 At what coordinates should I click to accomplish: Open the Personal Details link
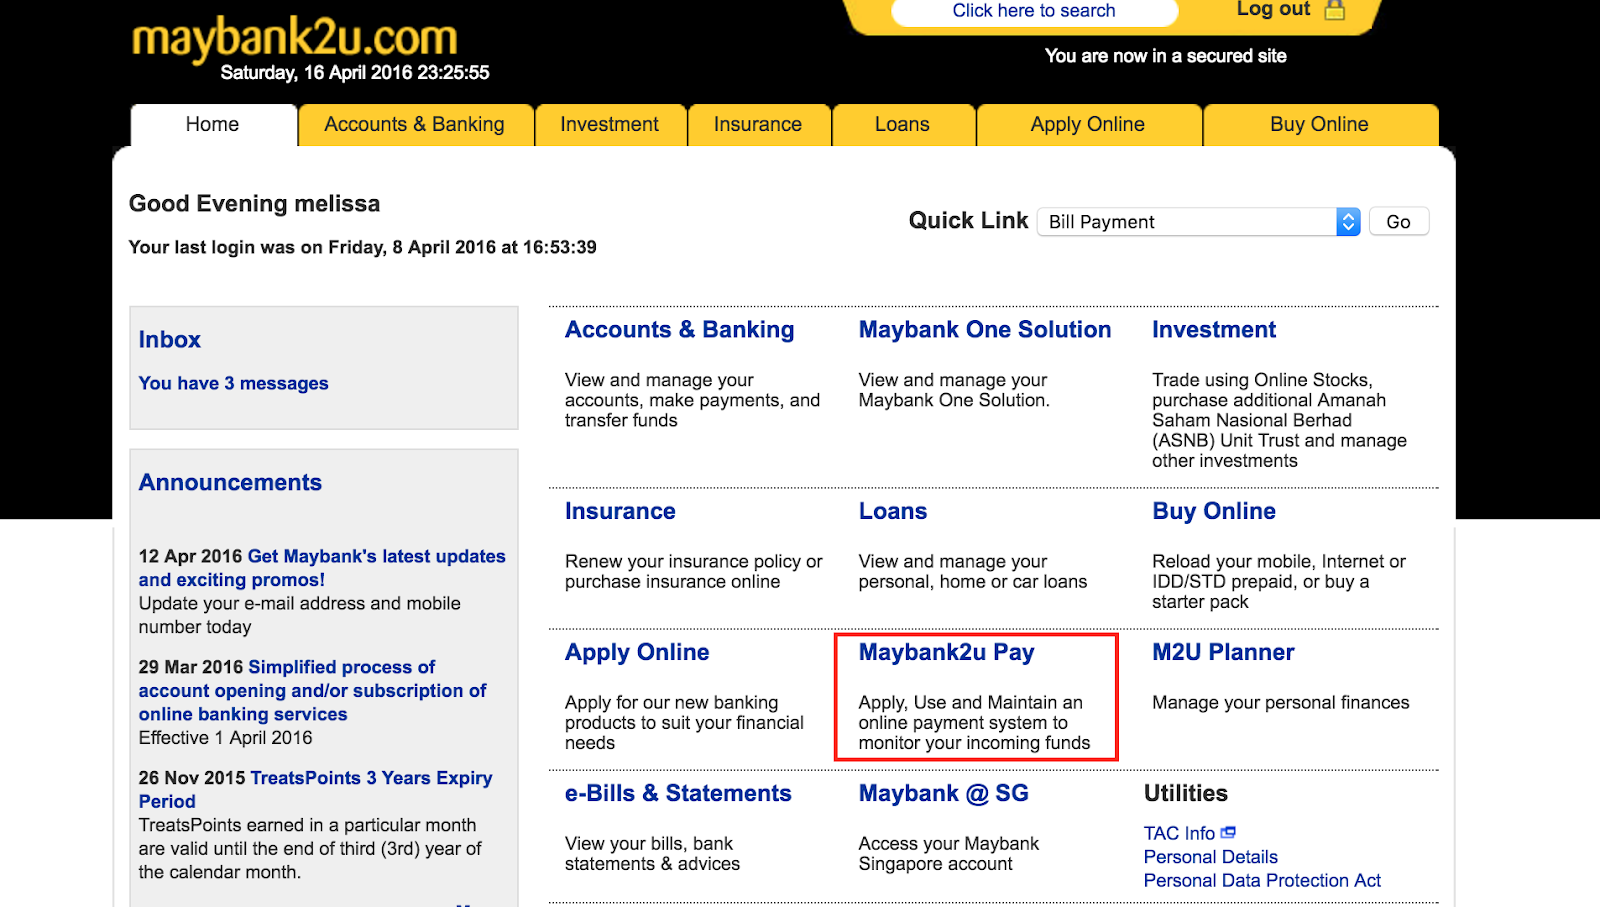pos(1211,857)
